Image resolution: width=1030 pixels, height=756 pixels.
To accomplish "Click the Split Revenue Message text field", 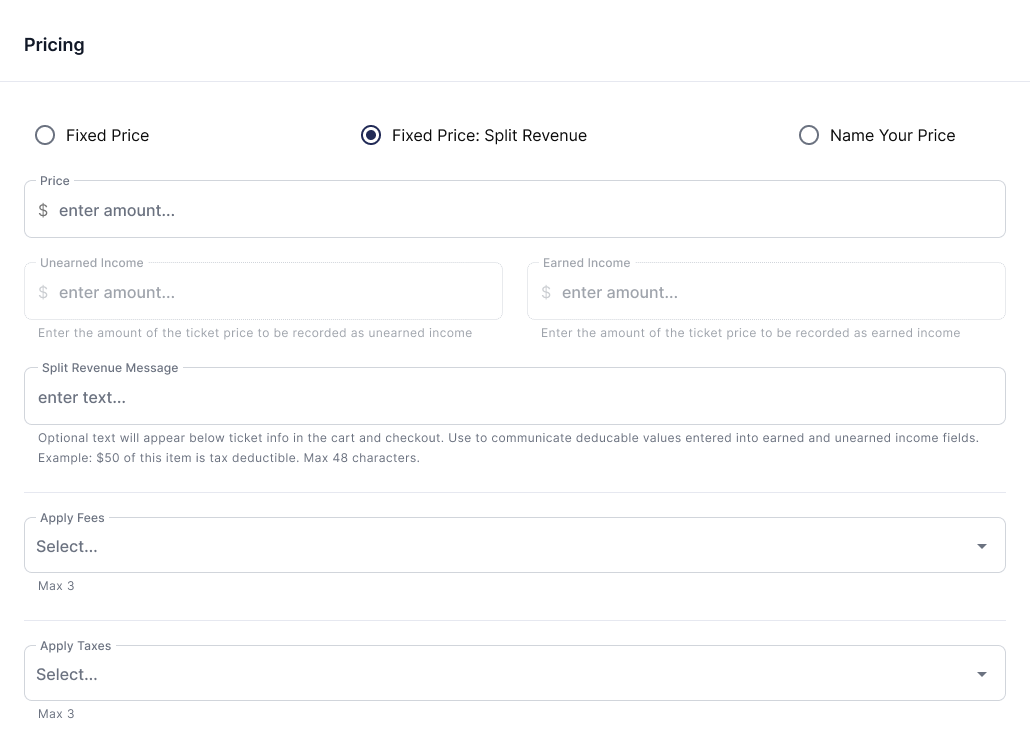I will [x=515, y=397].
